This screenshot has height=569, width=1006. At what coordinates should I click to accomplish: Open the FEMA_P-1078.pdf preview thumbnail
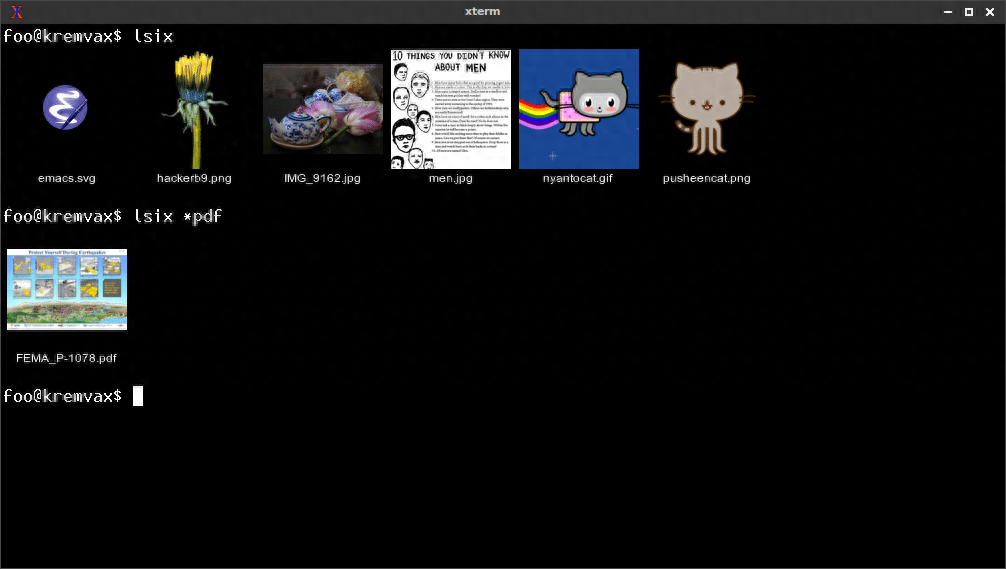(67, 289)
